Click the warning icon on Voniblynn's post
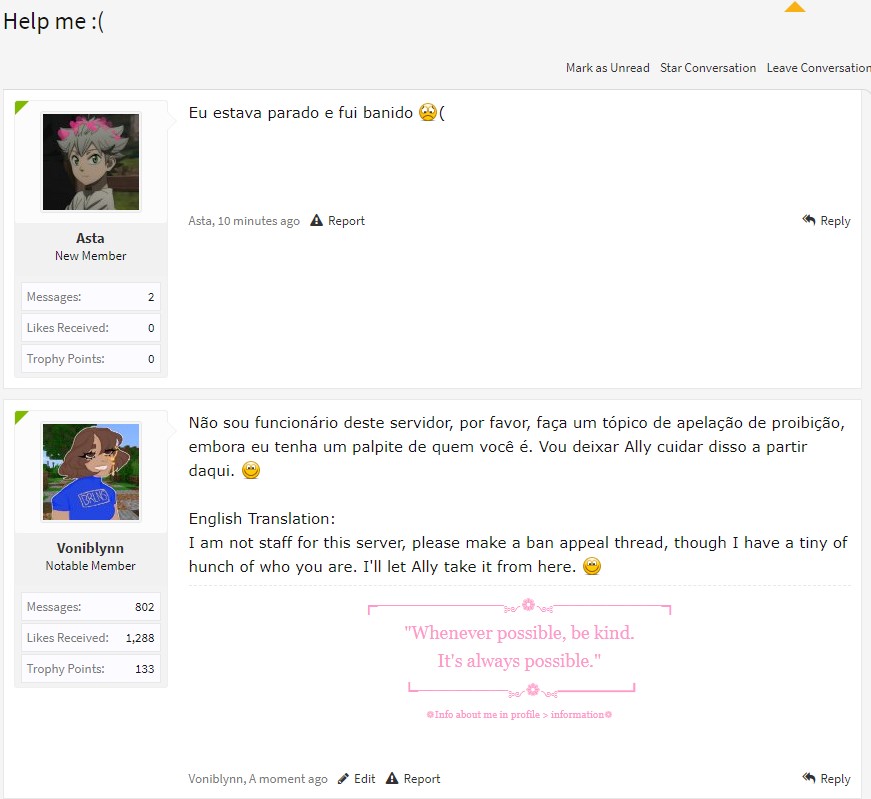 [392, 778]
